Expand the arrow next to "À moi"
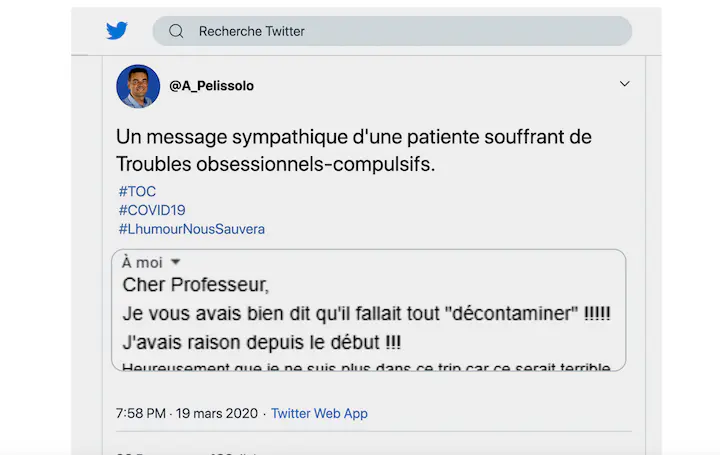 click(x=176, y=262)
